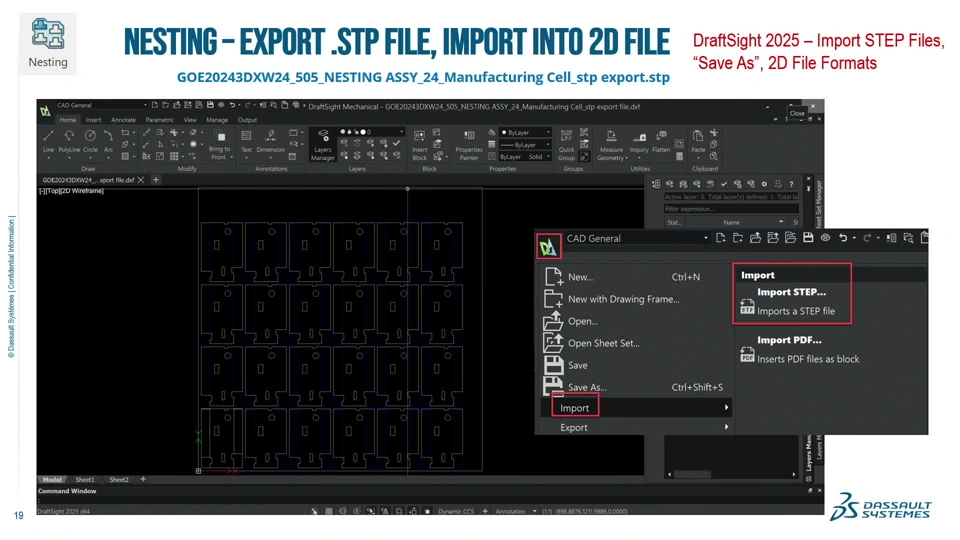Click Import PDF... option
The width and height of the screenshot is (960, 540).
(x=789, y=340)
